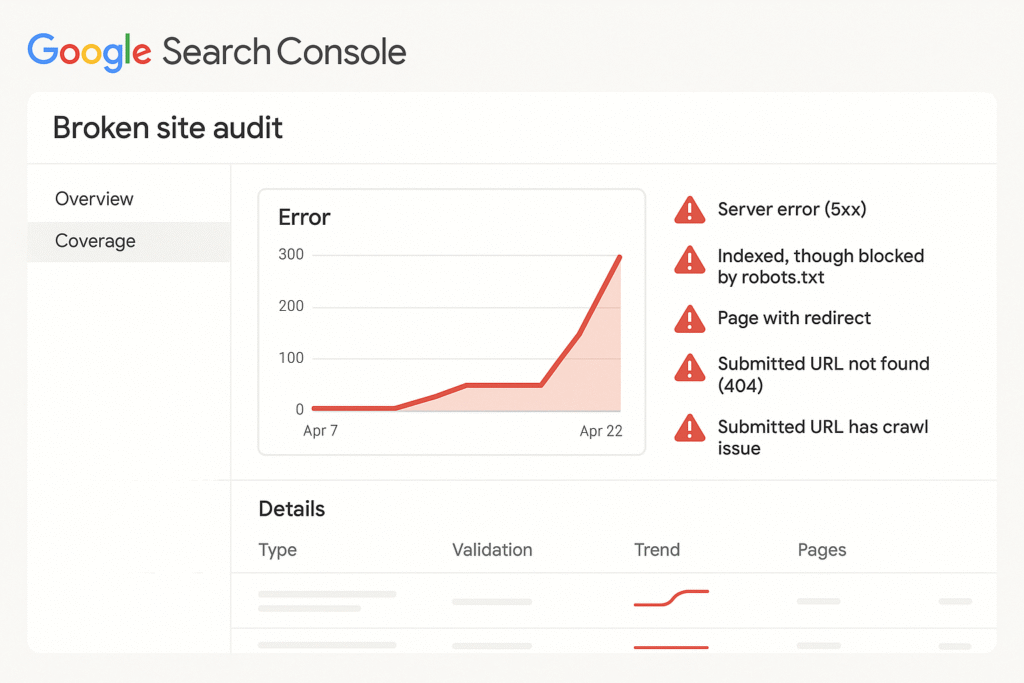The height and width of the screenshot is (683, 1024).
Task: Open Indexed, though blocked by robots.txt issue
Action: (x=821, y=266)
